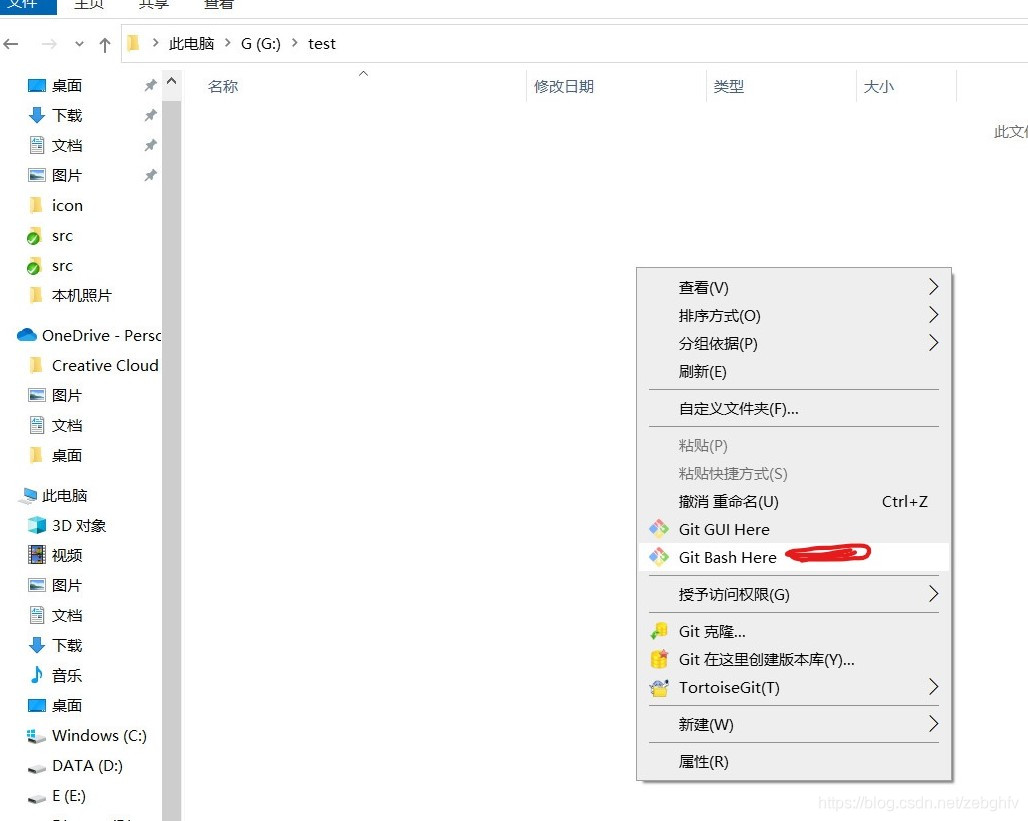1028x821 pixels.
Task: Open pinned 下载 in Quick access
Action: [66, 115]
